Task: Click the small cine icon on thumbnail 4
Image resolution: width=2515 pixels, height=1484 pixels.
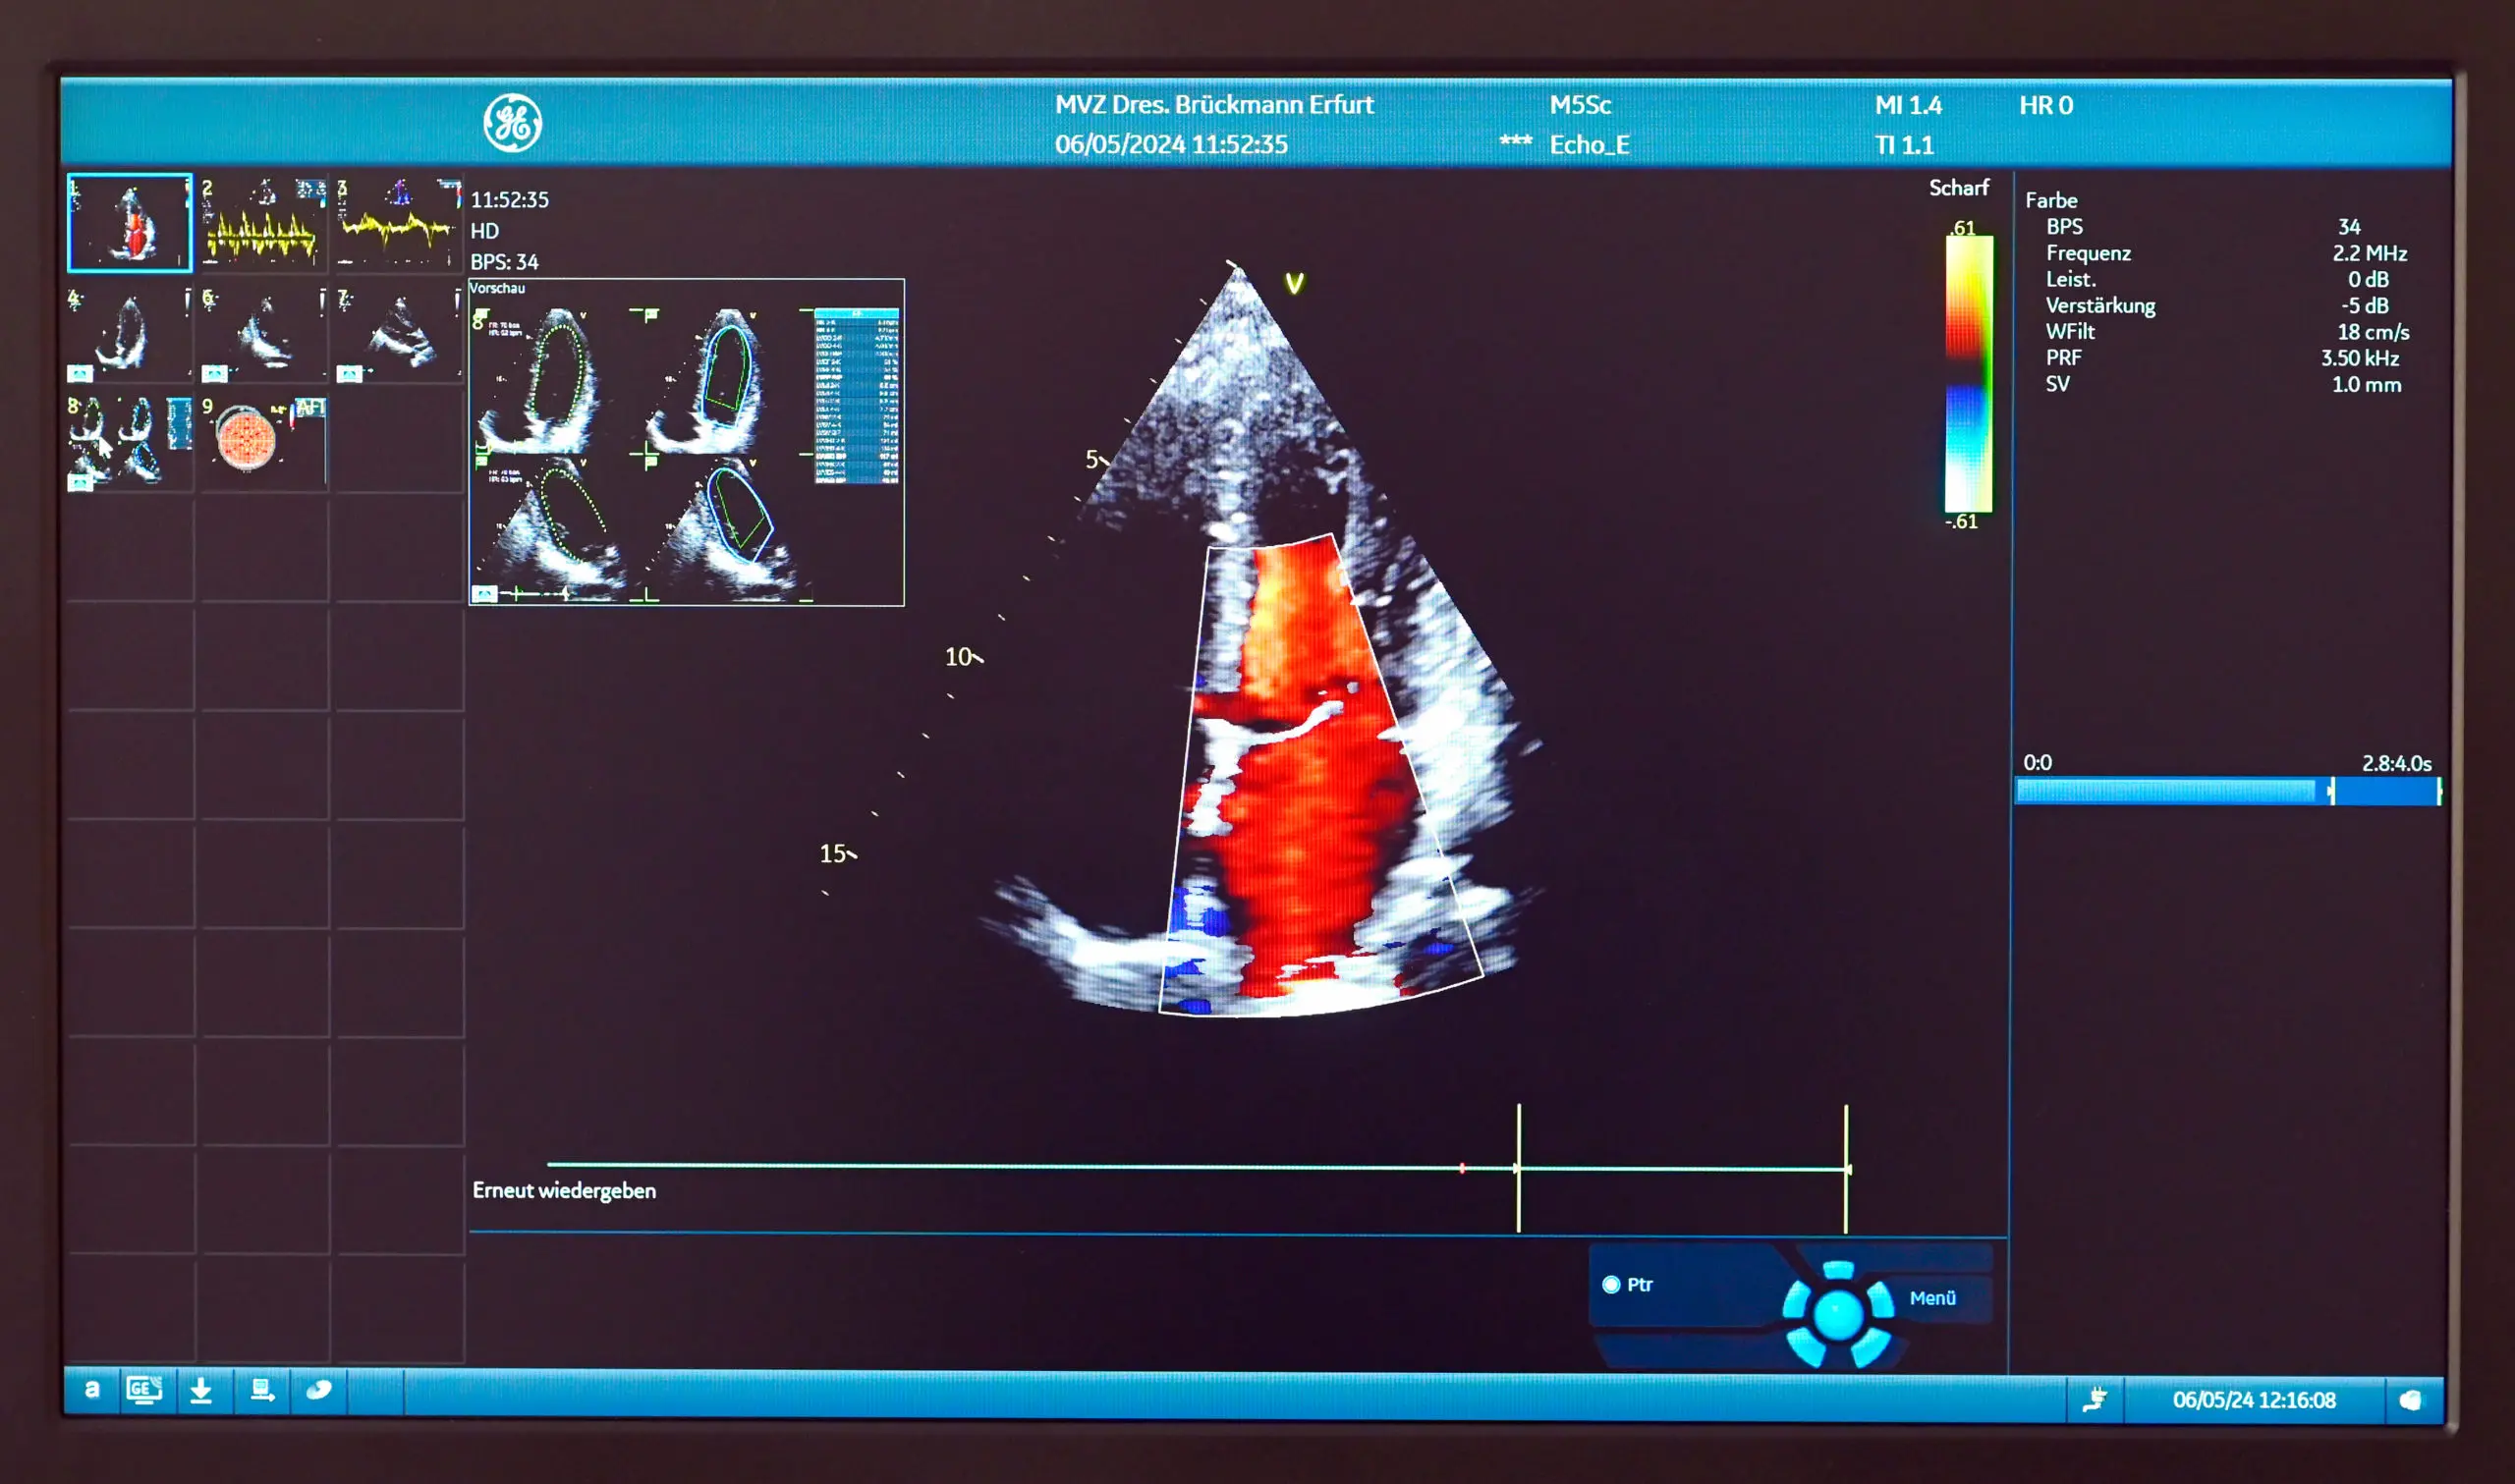Action: [80, 373]
